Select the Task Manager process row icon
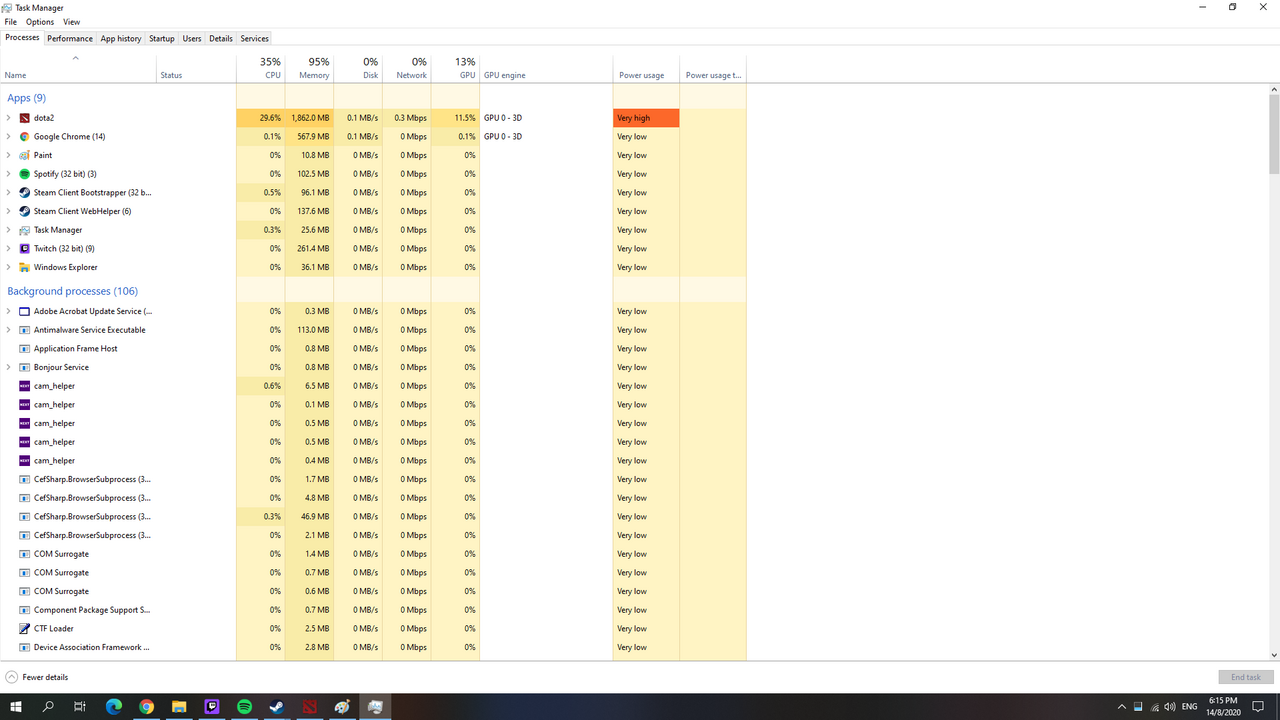This screenshot has width=1280, height=720. (25, 230)
